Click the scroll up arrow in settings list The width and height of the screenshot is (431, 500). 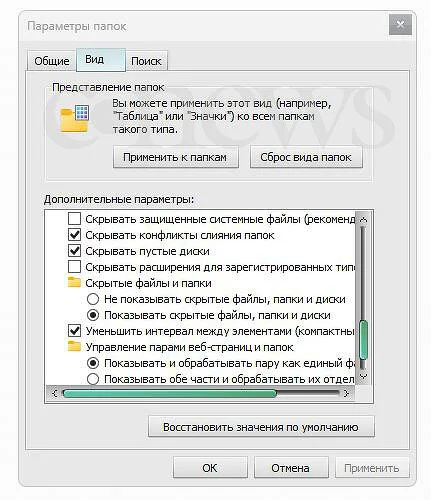(364, 220)
